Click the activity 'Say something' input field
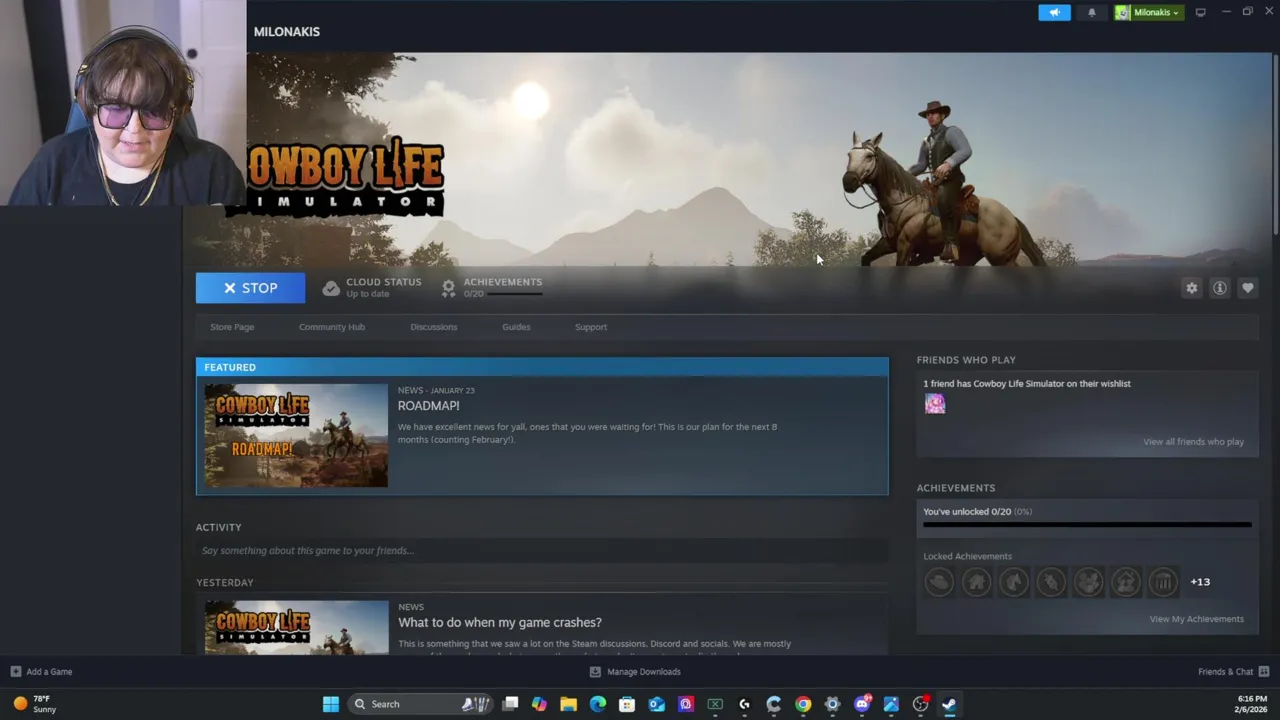 pyautogui.click(x=542, y=550)
